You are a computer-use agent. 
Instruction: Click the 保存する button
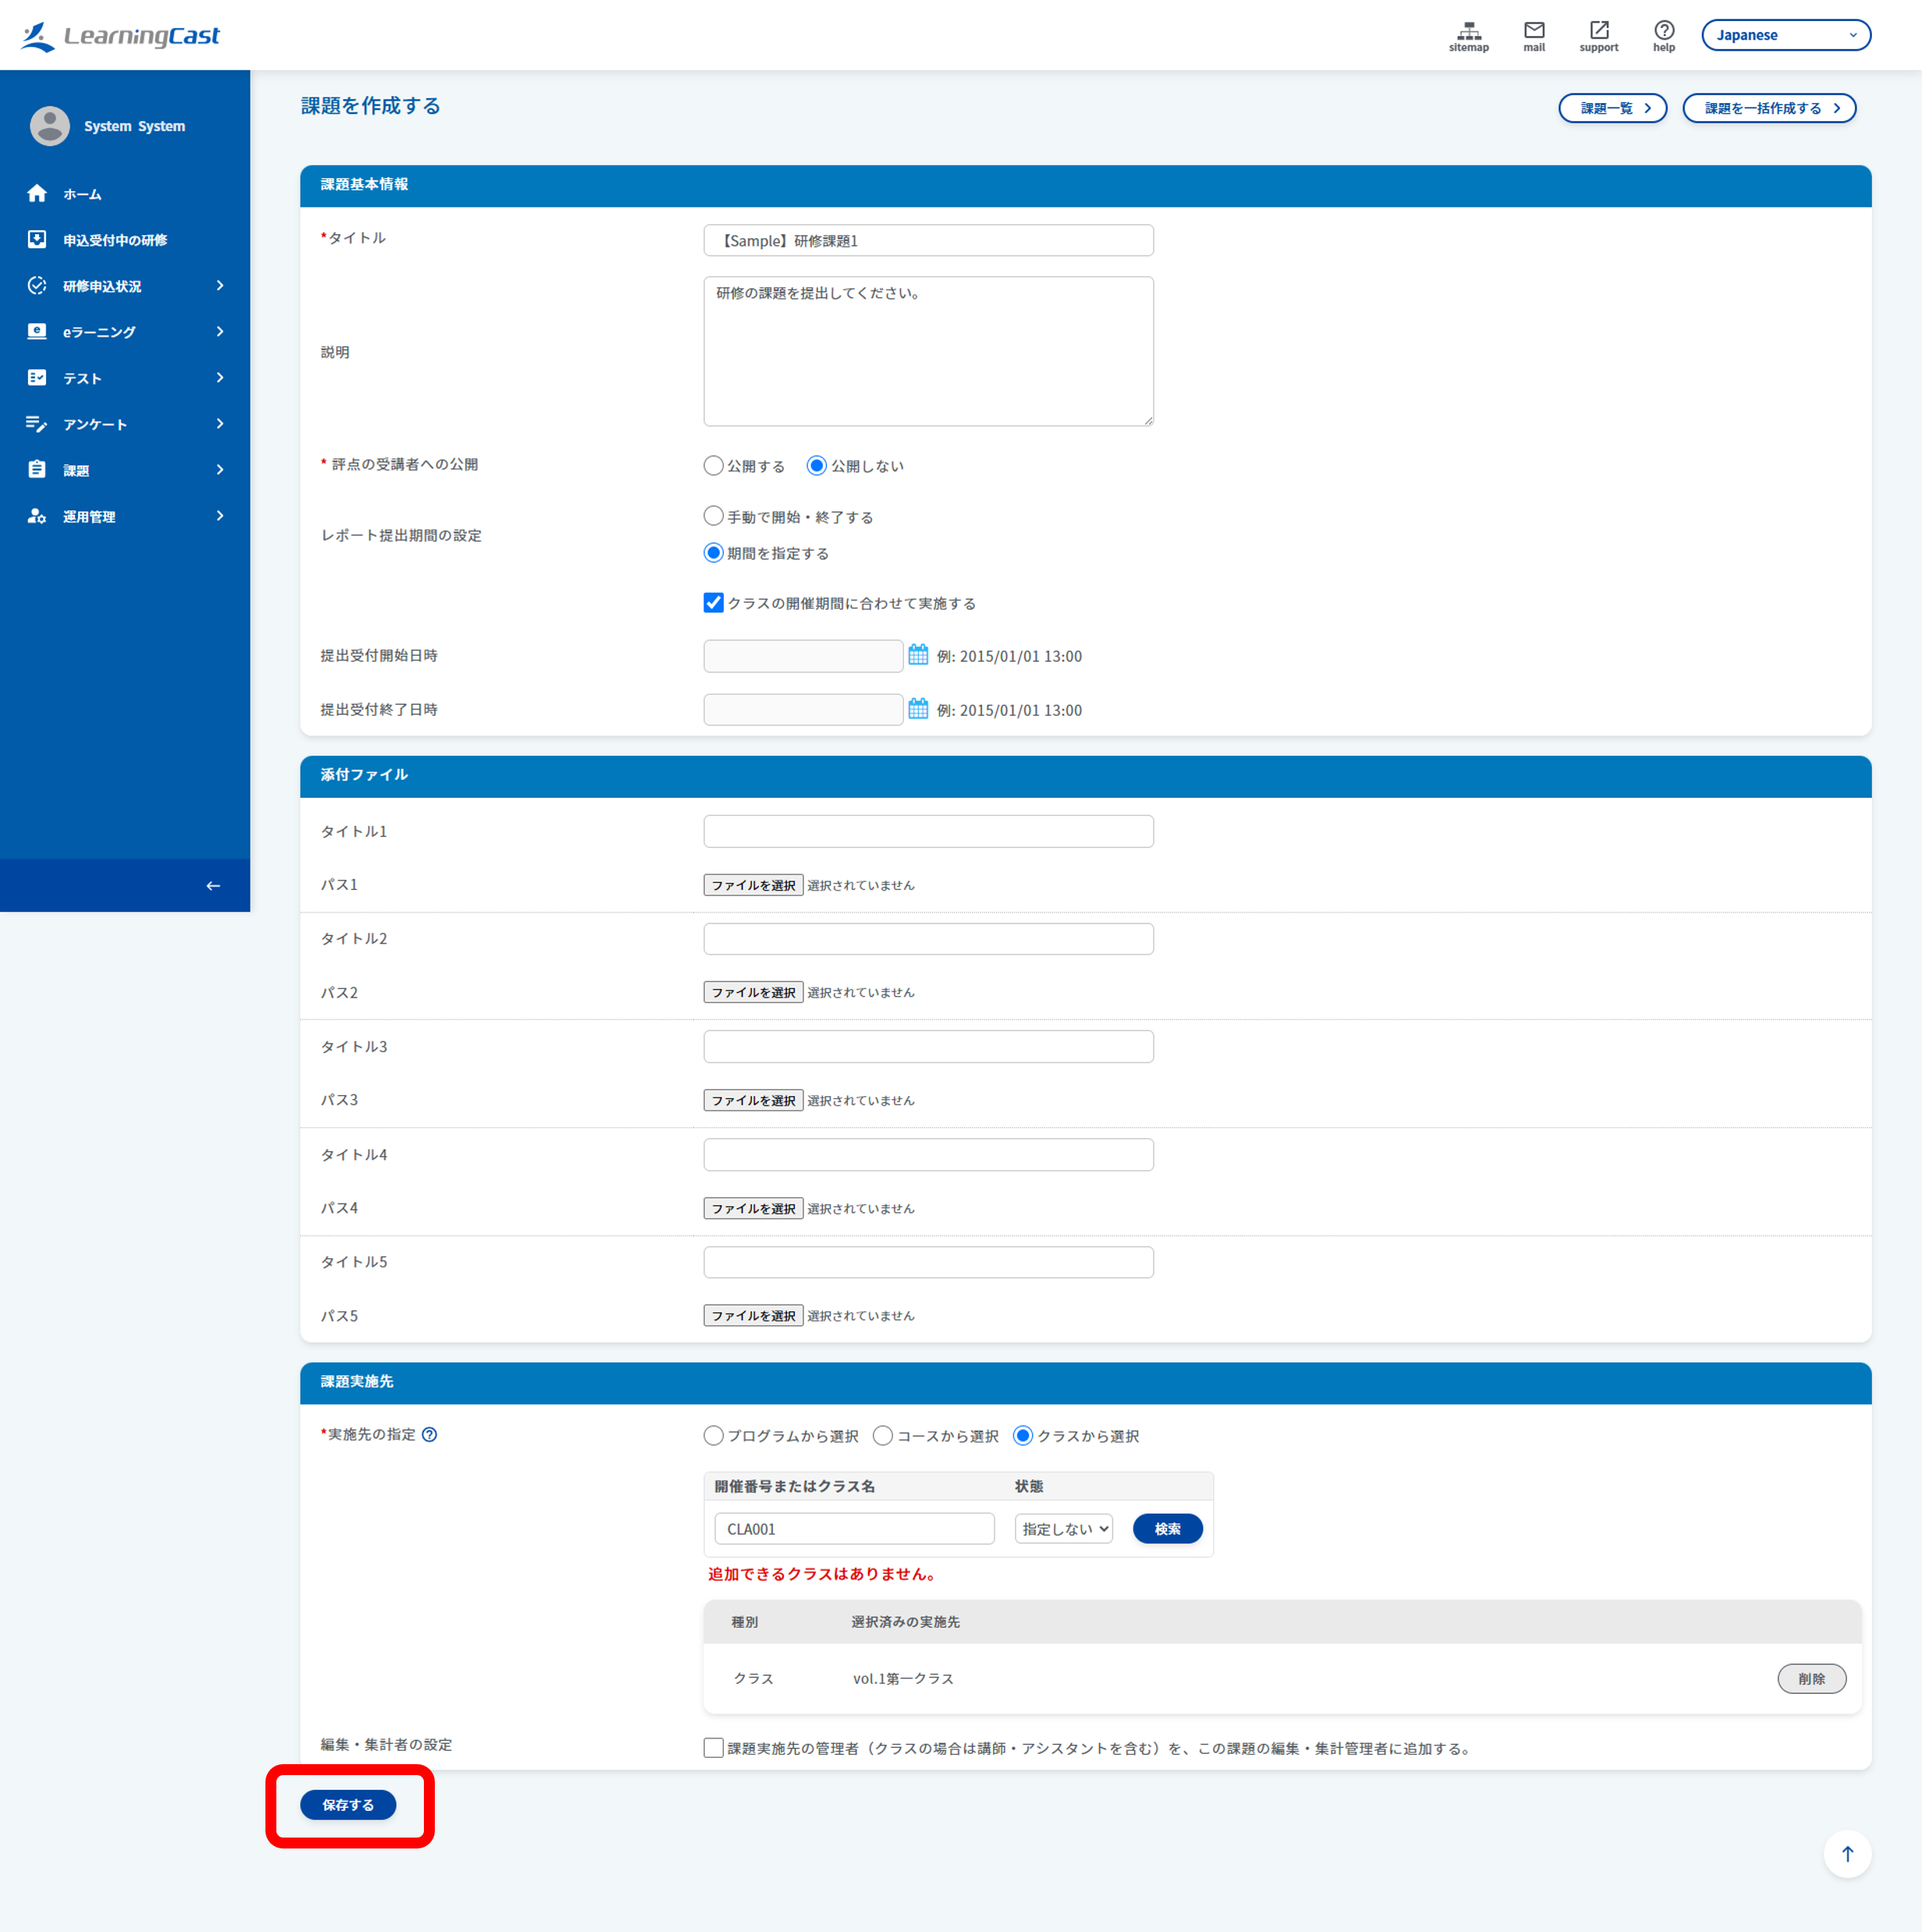click(x=348, y=1804)
